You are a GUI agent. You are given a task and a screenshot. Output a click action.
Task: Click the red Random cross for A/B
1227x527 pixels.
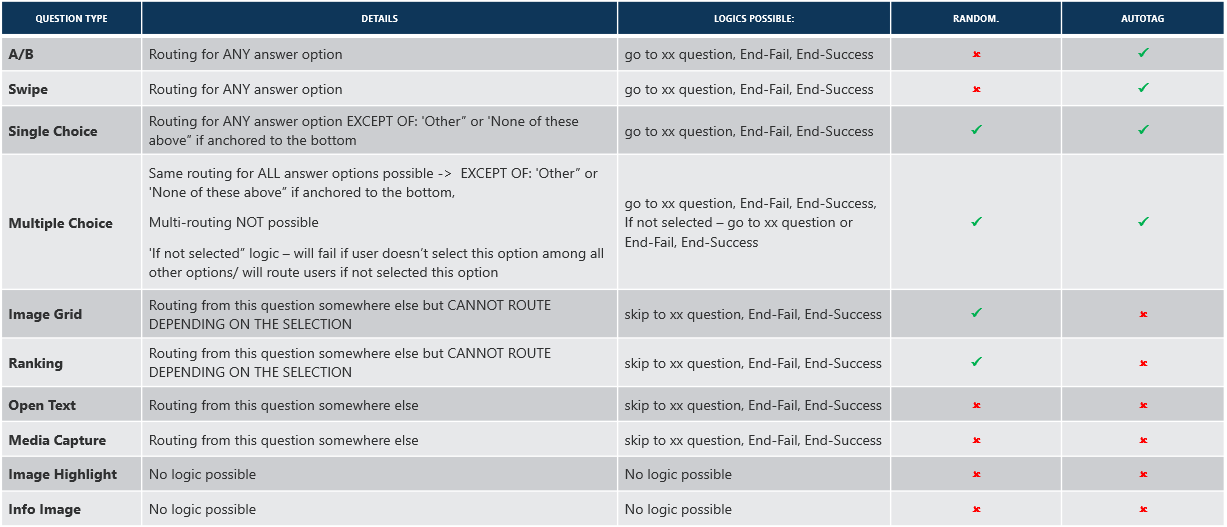pyautogui.click(x=976, y=55)
